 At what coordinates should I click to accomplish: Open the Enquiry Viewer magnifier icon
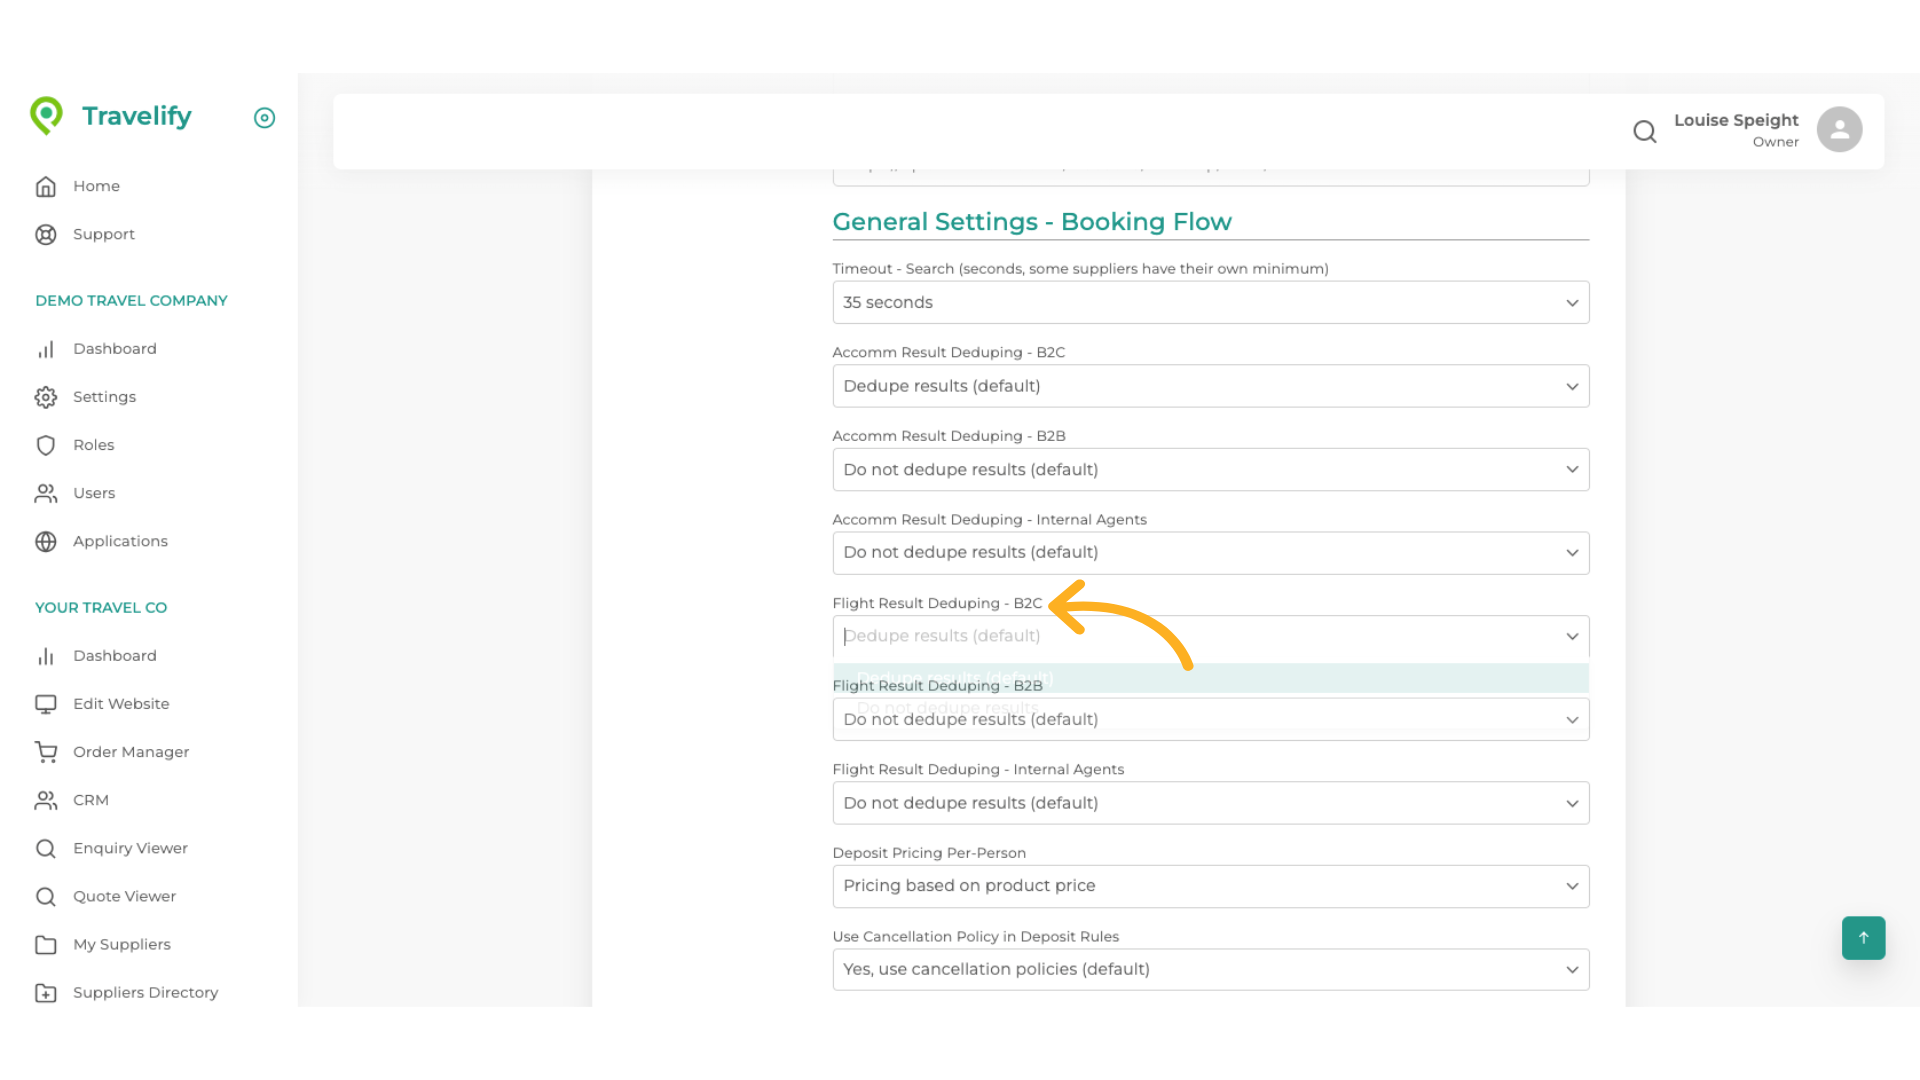coord(46,848)
